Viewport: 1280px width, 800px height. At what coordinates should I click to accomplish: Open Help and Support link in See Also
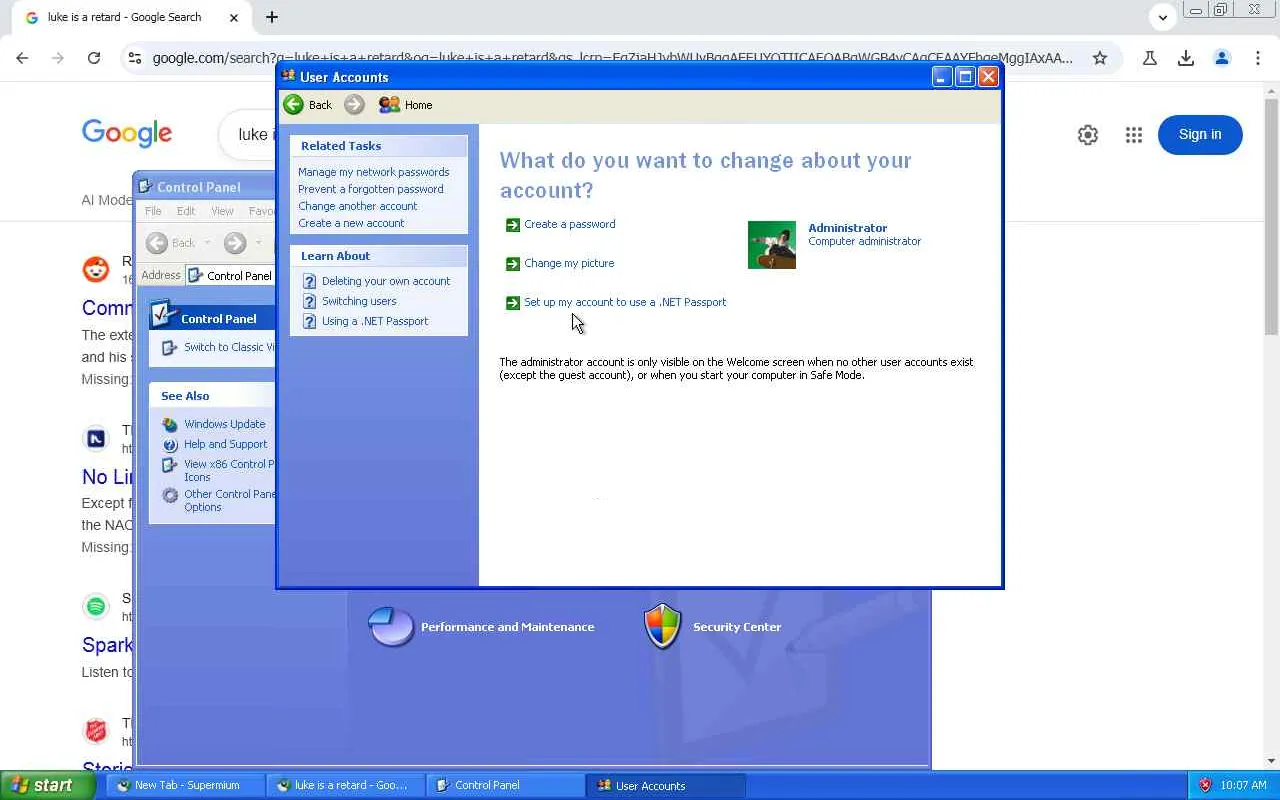(x=226, y=444)
